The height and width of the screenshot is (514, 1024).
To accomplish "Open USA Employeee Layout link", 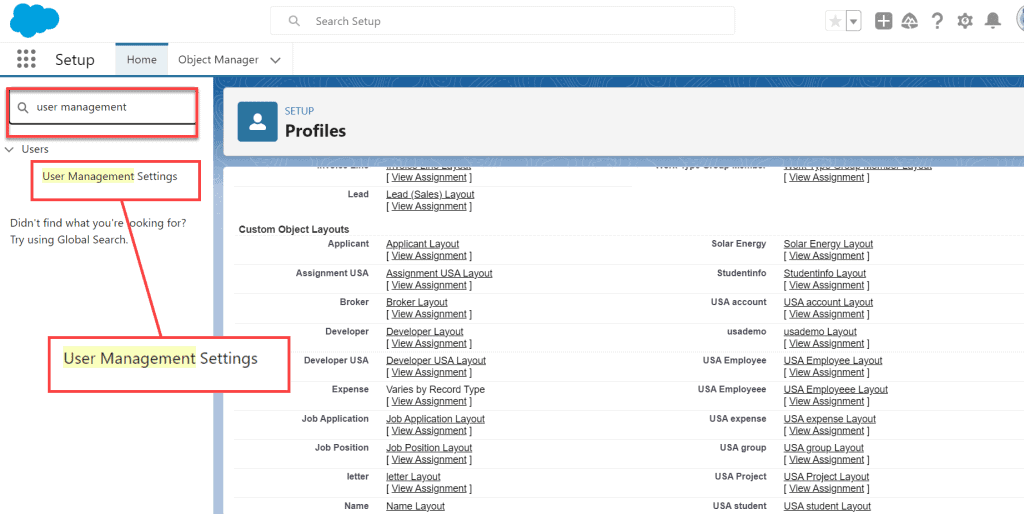I will (x=836, y=389).
